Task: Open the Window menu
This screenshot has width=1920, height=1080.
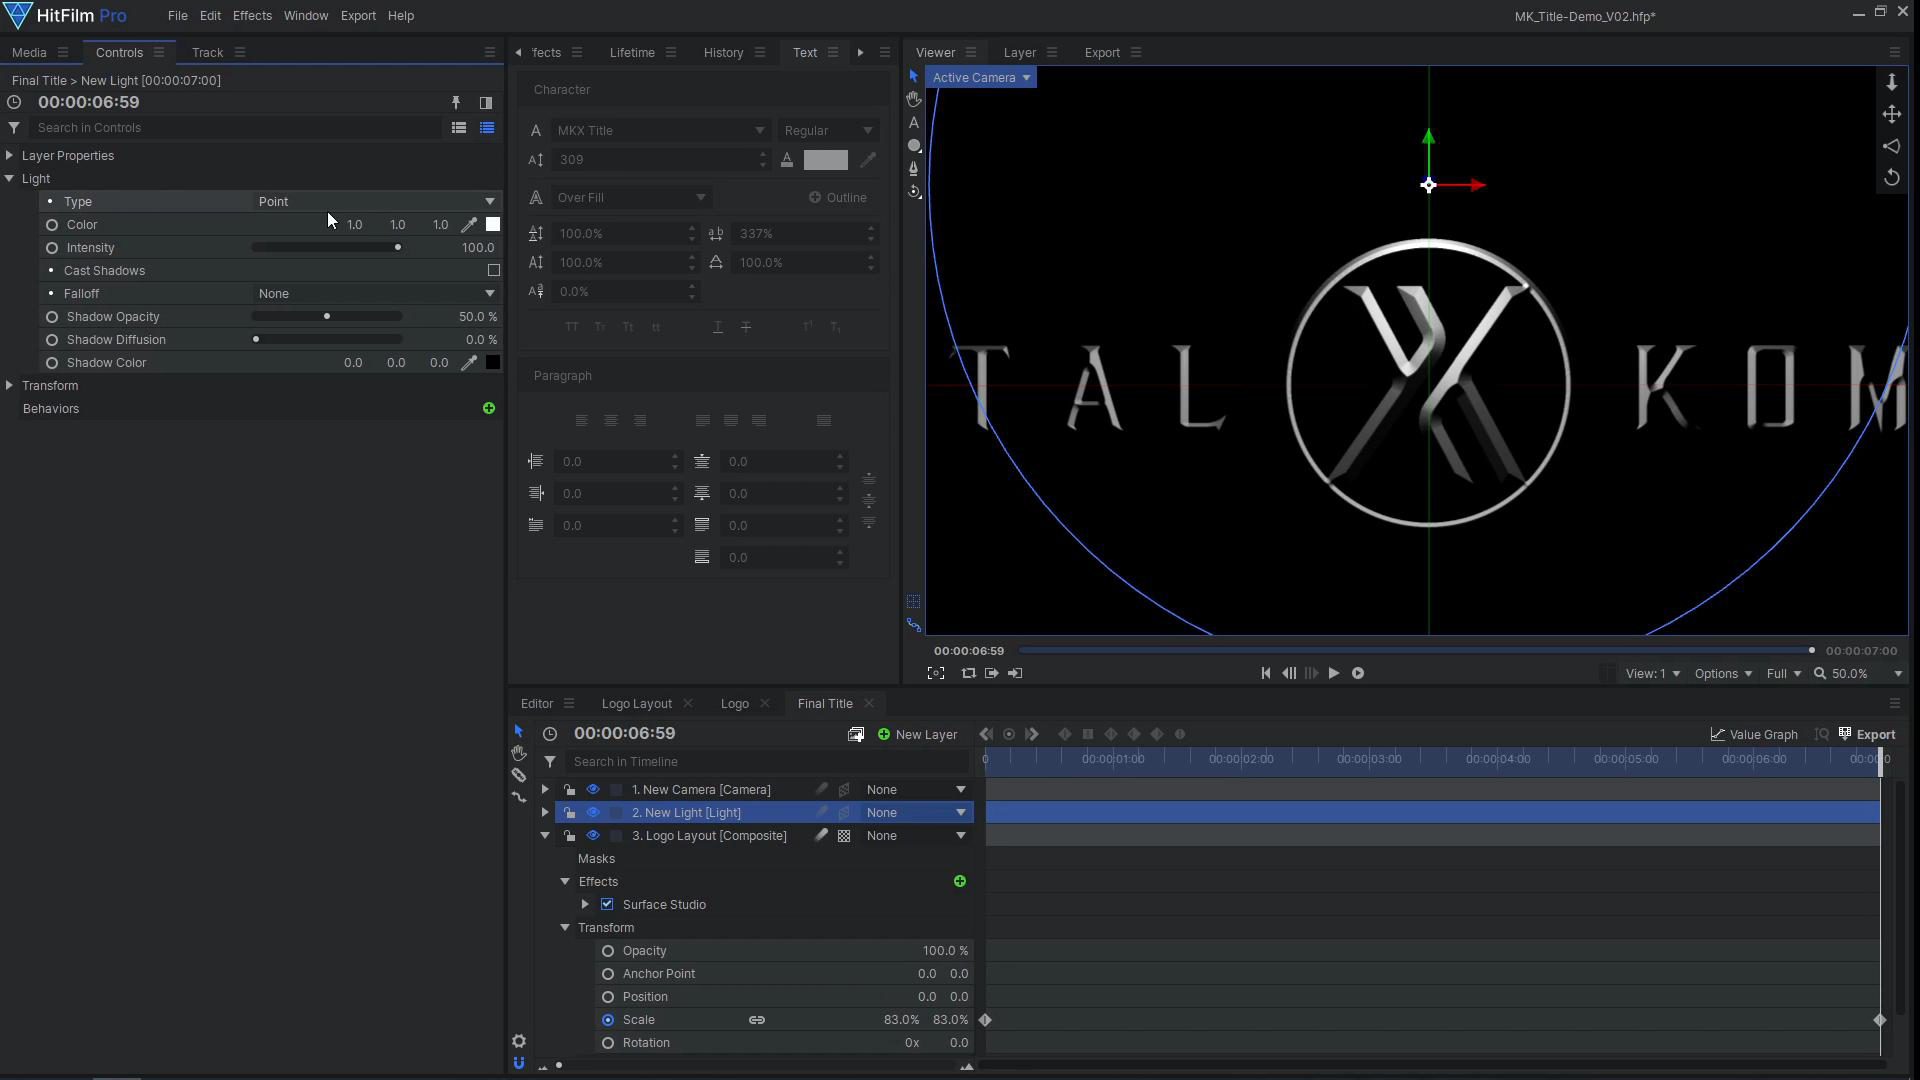Action: [x=305, y=16]
